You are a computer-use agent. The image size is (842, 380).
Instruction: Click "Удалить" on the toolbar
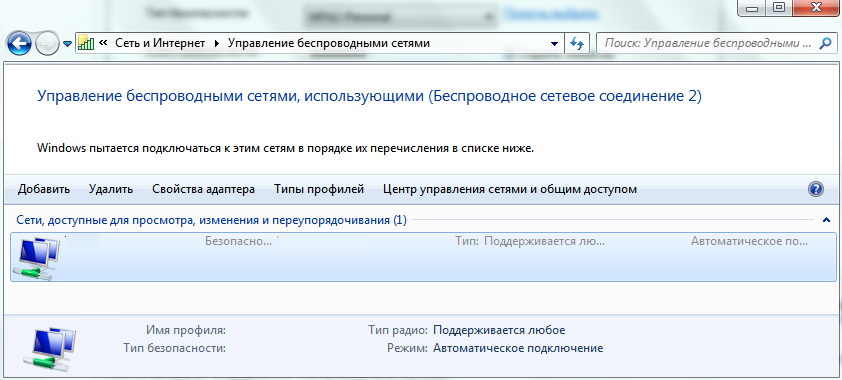[111, 189]
